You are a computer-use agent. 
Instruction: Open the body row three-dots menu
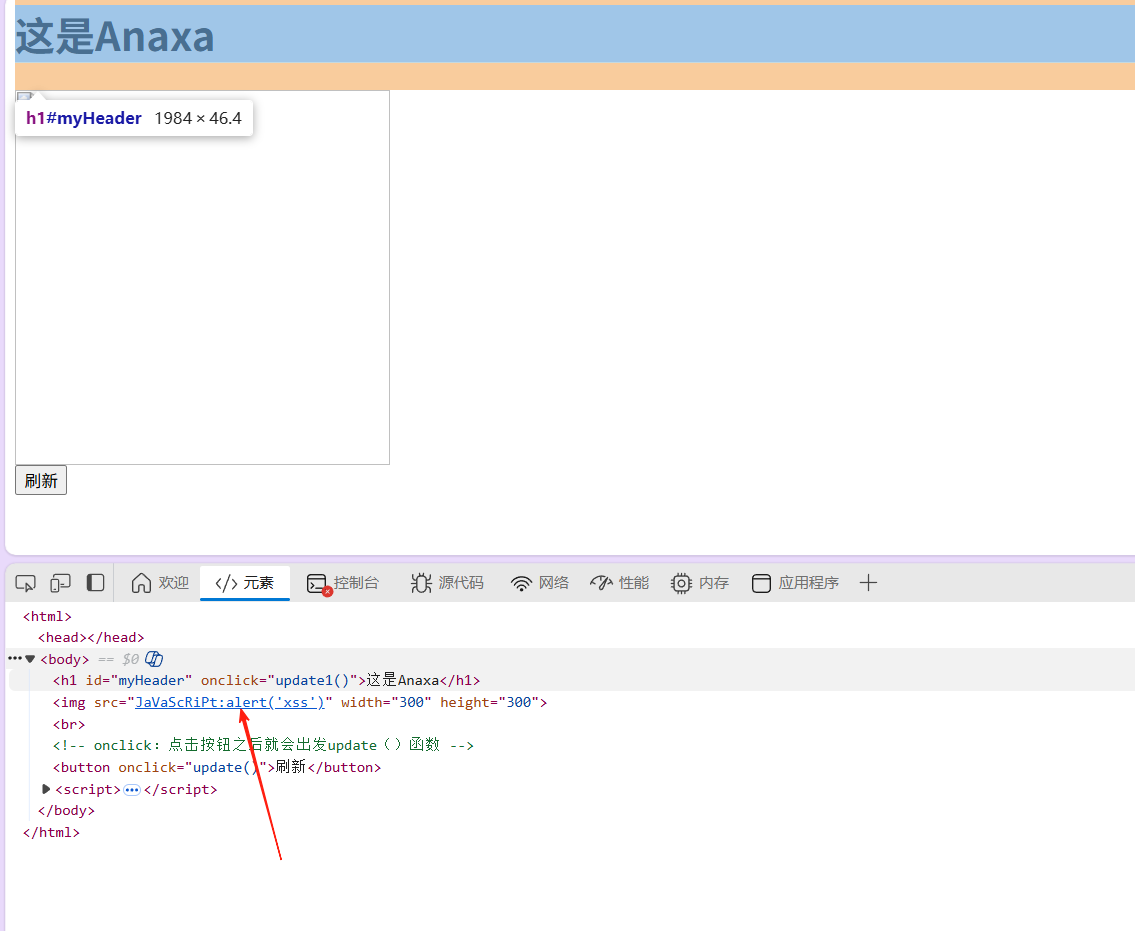point(14,659)
